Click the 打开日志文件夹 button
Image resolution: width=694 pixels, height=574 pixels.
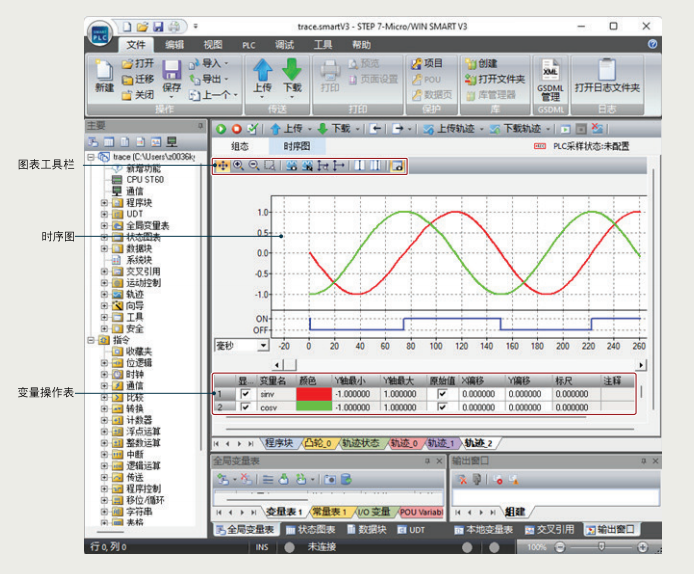[x=606, y=75]
